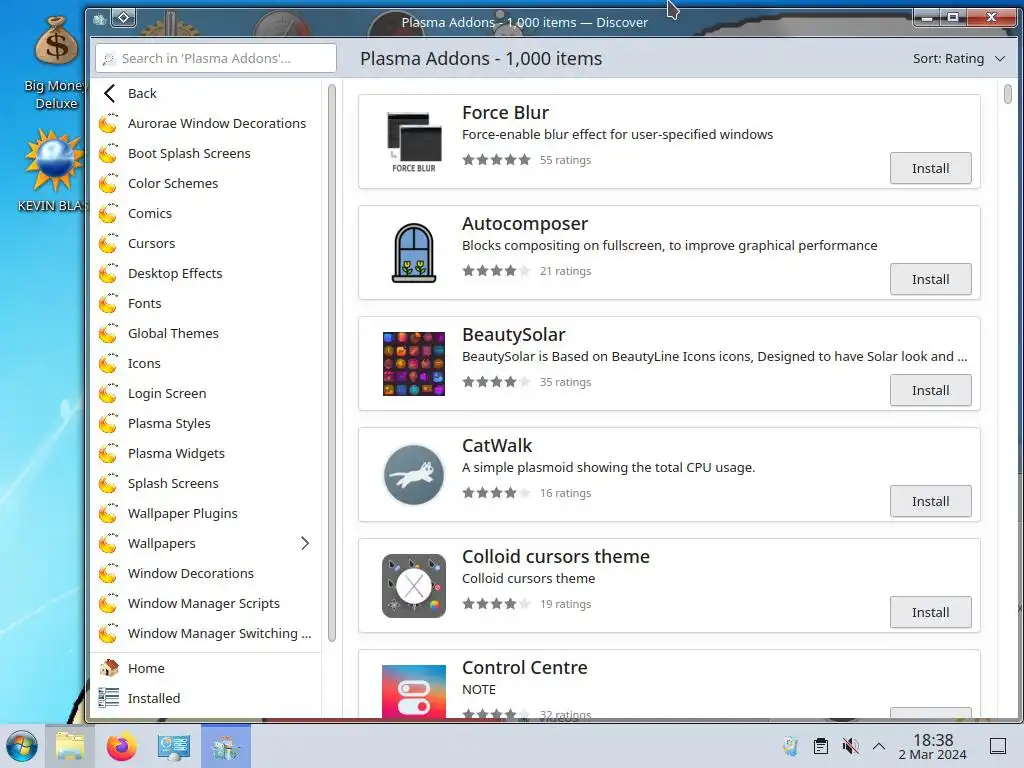This screenshot has height=768, width=1024.
Task: Click the Discover app icon in titlebar
Action: [99, 20]
